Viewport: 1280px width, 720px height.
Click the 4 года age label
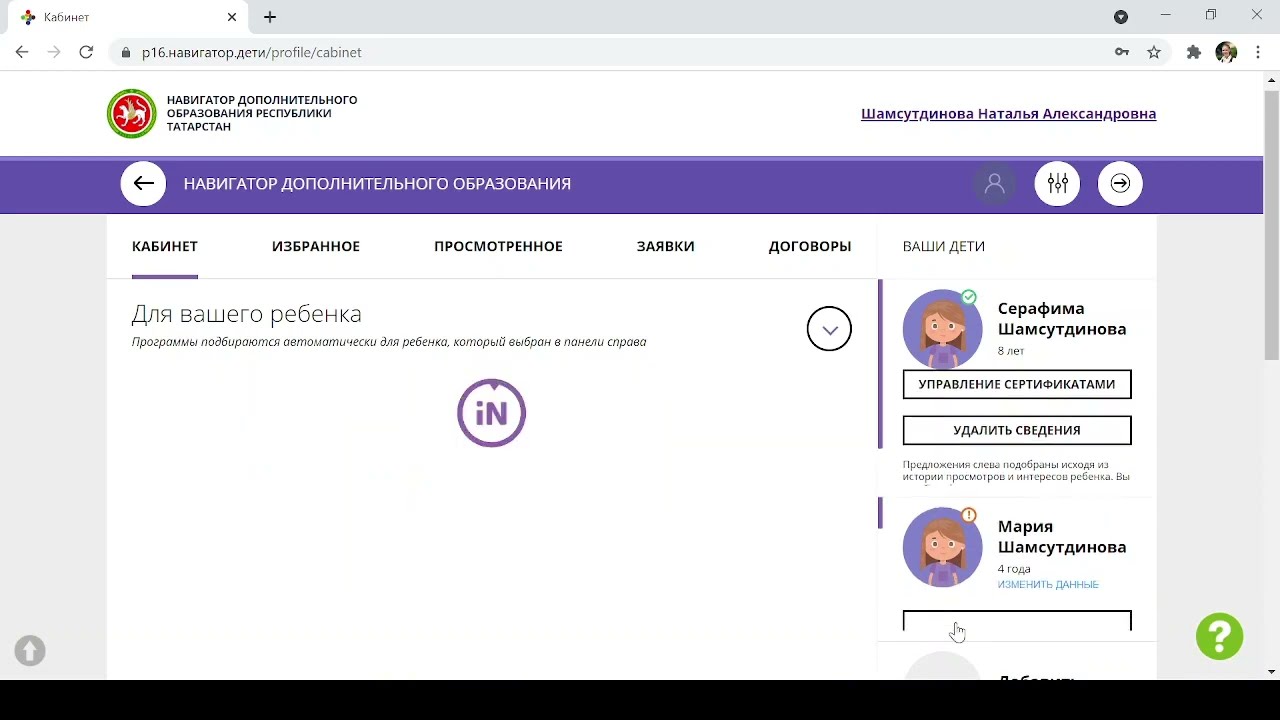pyautogui.click(x=1014, y=569)
